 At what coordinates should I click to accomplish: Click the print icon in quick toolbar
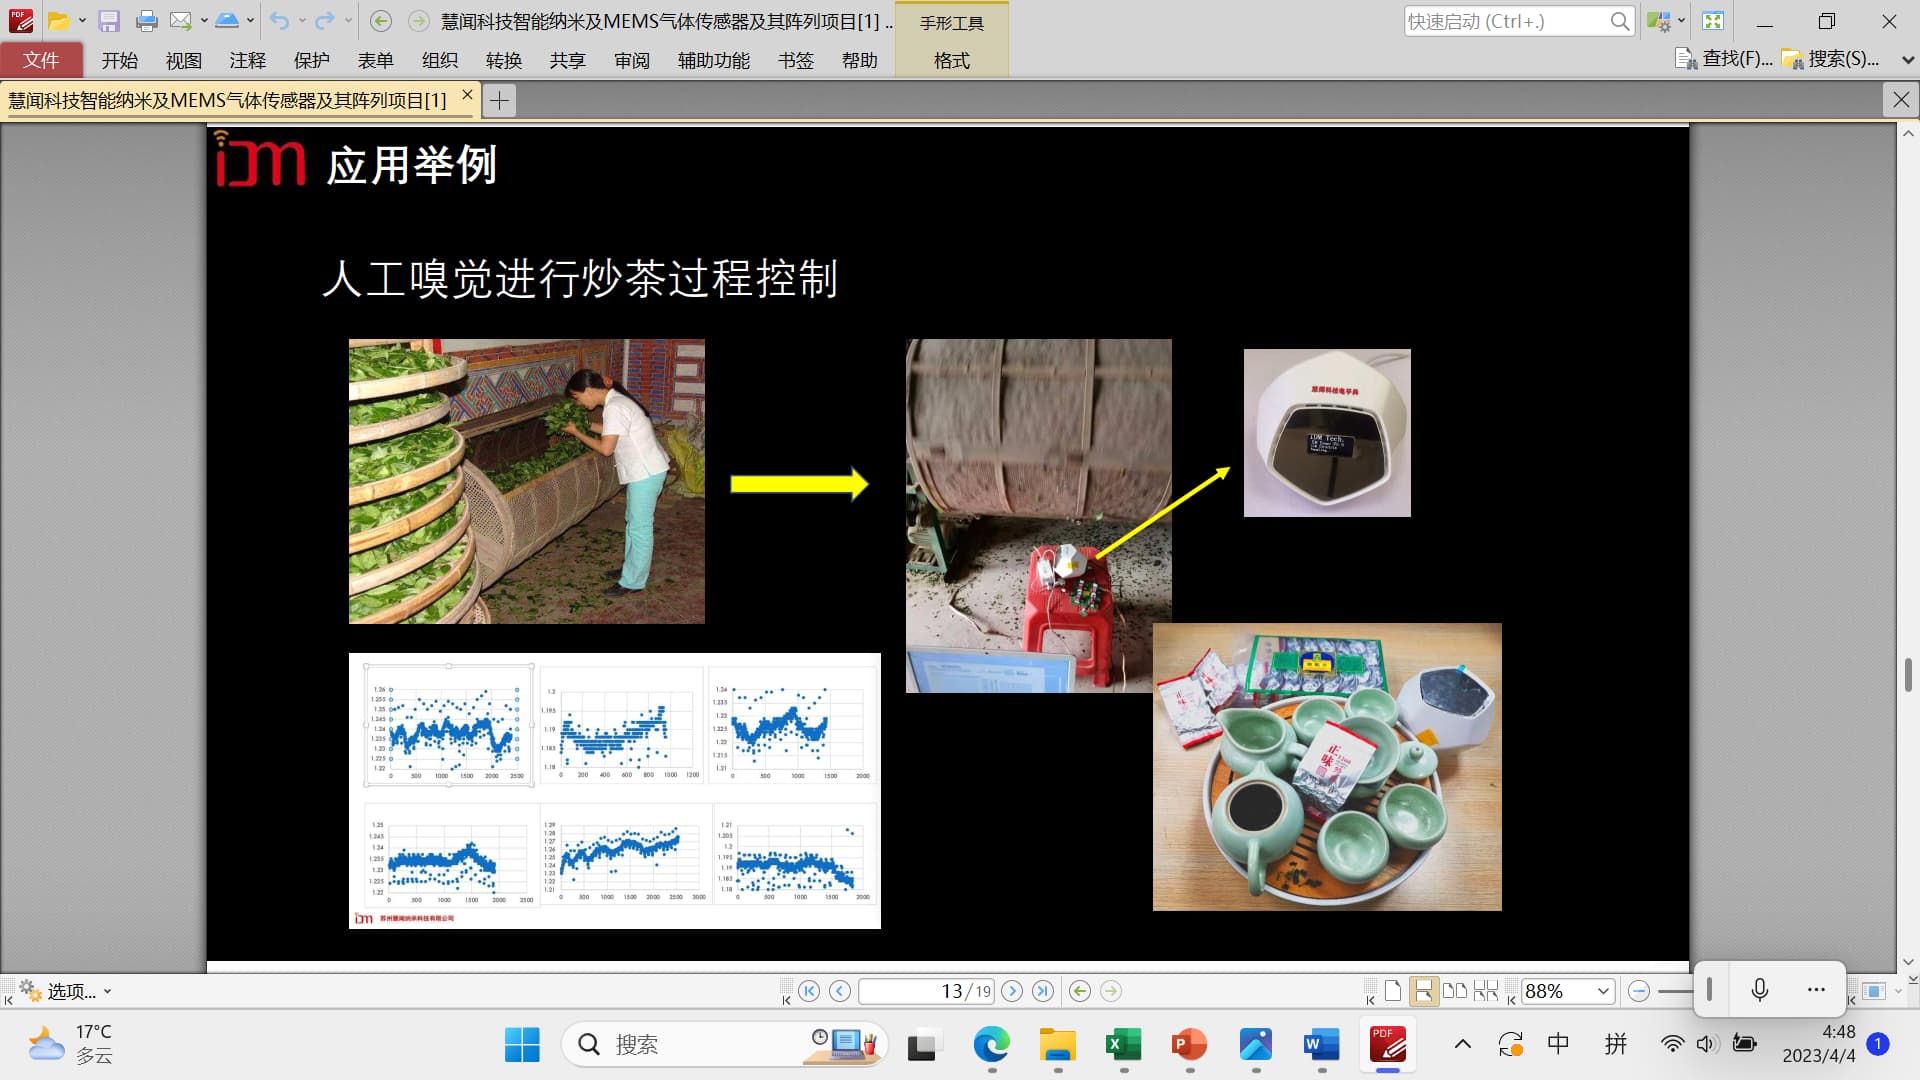pyautogui.click(x=146, y=21)
